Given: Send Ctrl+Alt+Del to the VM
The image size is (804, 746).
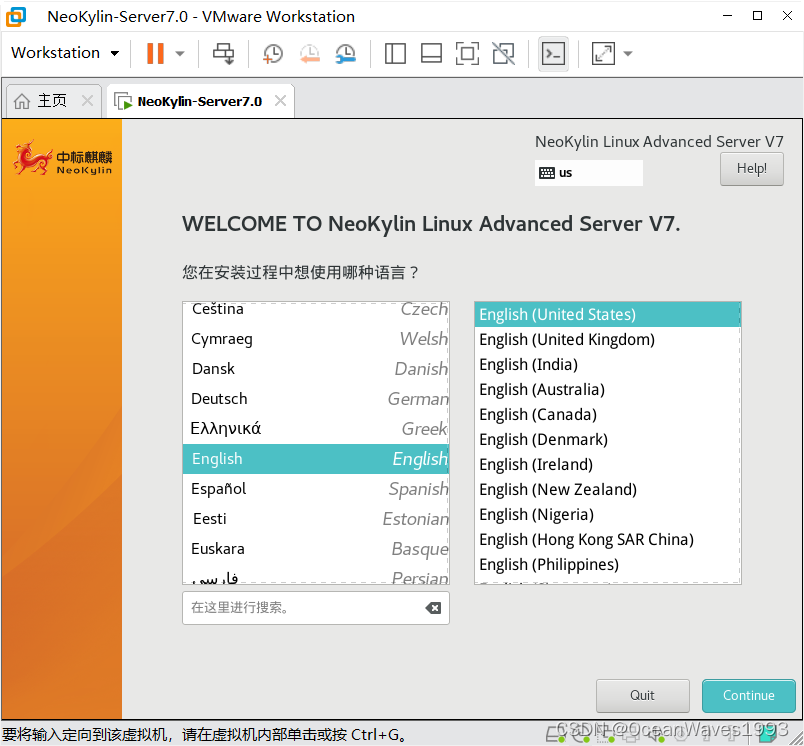Looking at the screenshot, I should click(224, 53).
